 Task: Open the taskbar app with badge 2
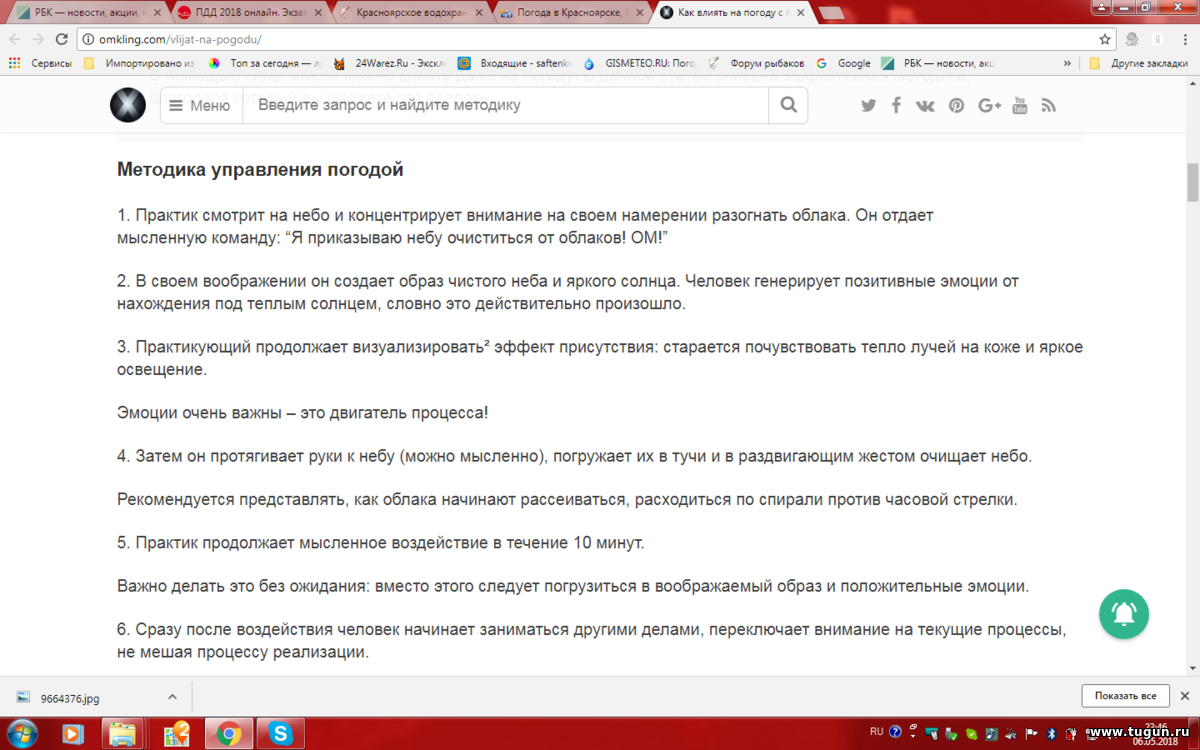[x=176, y=734]
